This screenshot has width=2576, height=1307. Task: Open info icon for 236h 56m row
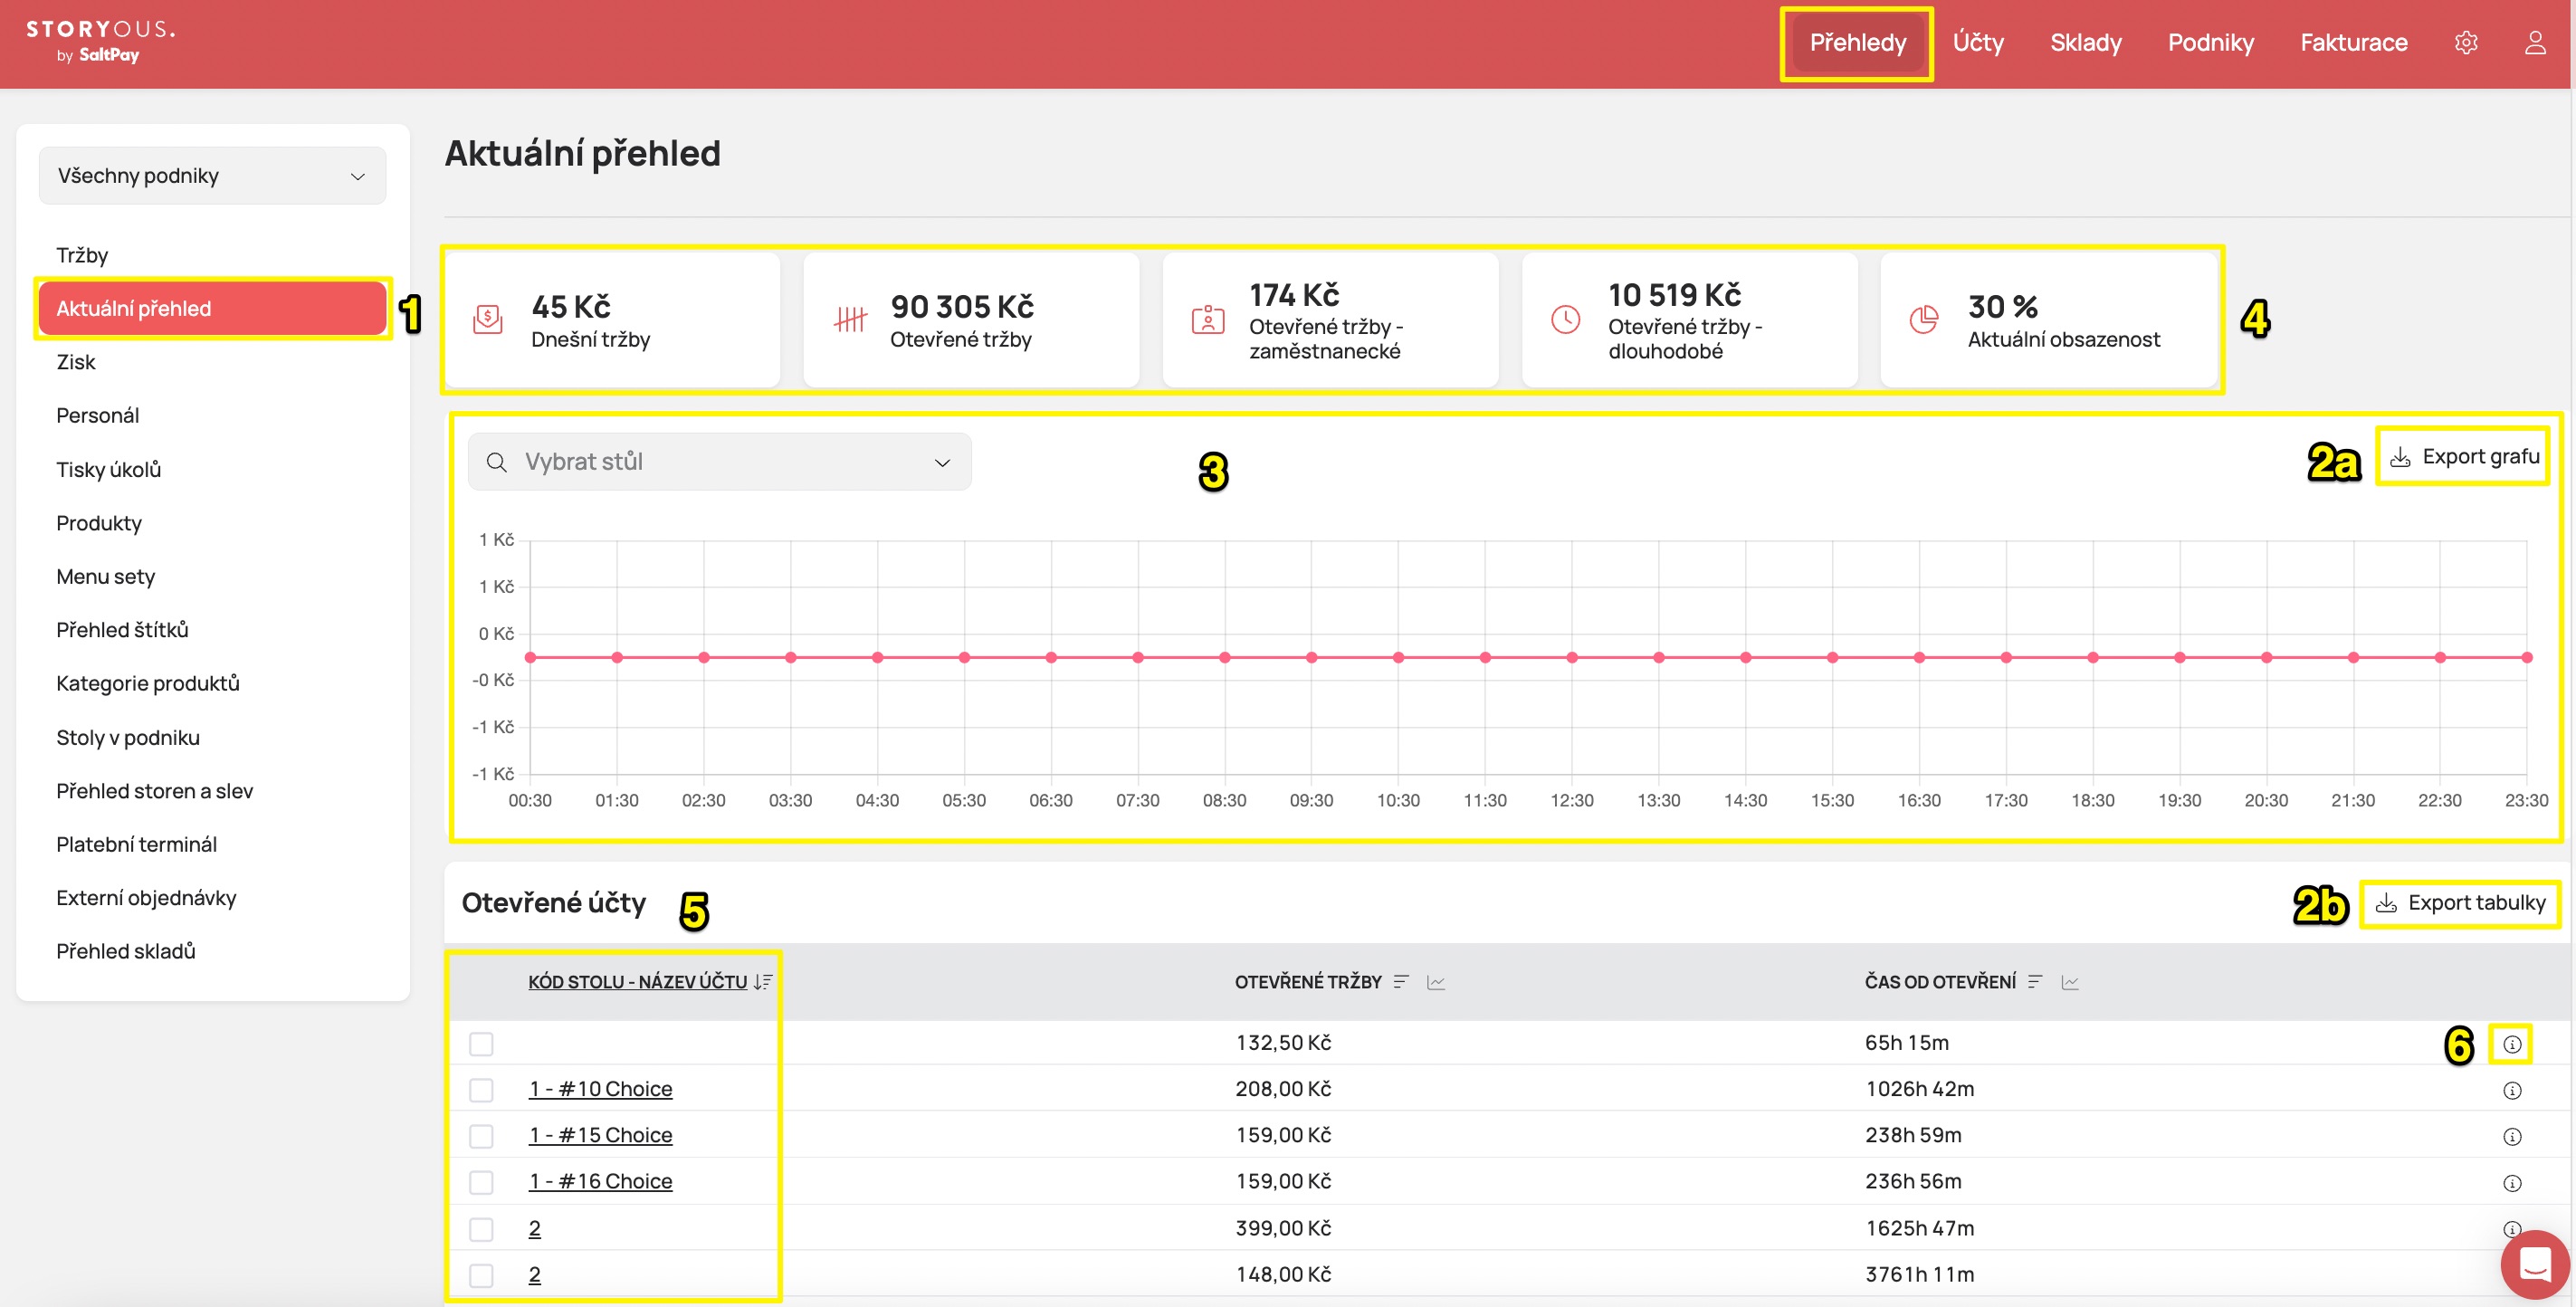tap(2512, 1183)
